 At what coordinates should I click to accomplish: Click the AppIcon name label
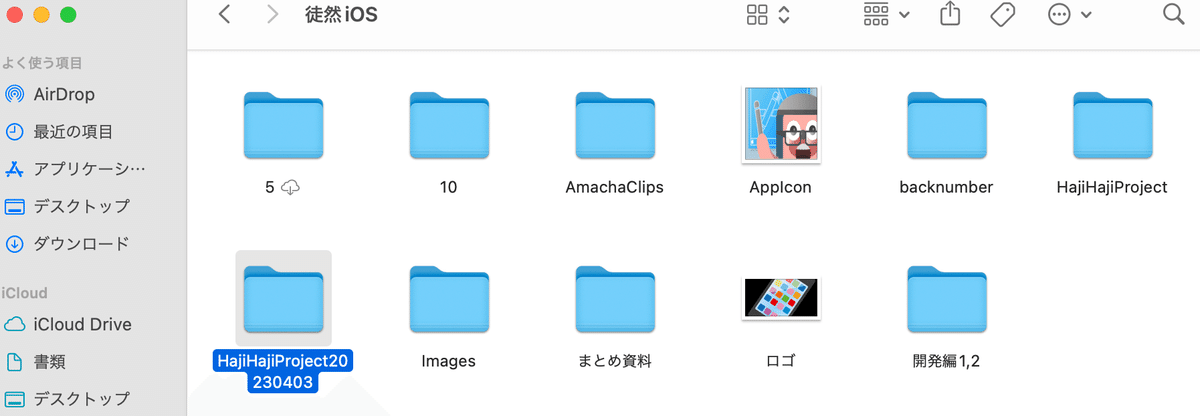(781, 187)
